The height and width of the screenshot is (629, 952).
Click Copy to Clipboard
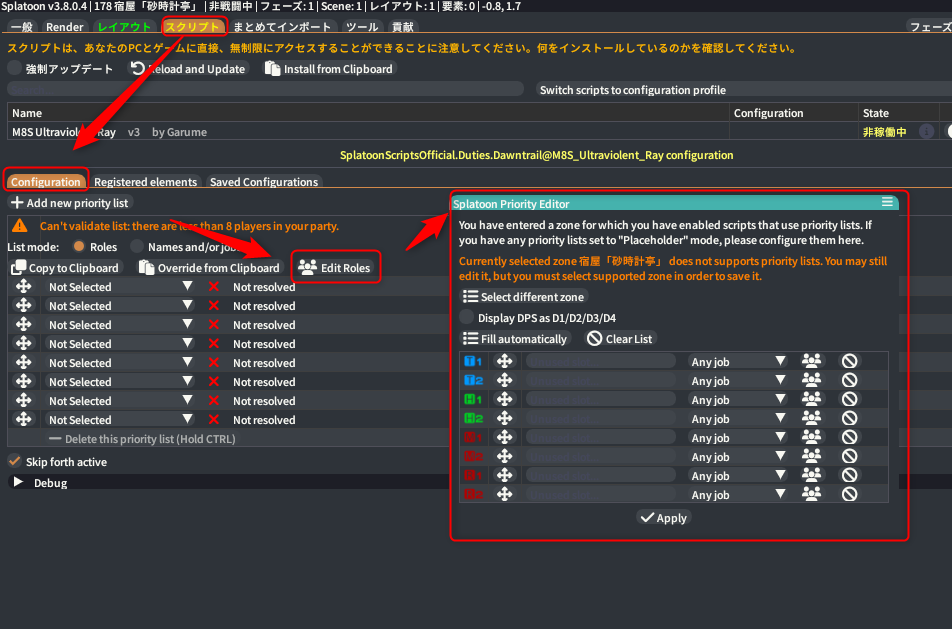(65, 268)
